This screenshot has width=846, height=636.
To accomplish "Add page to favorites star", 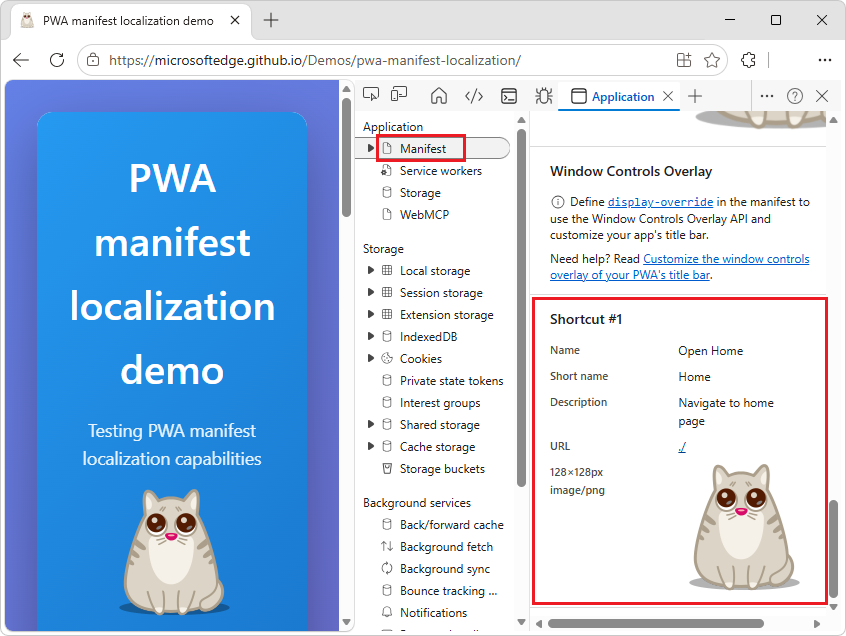I will pos(712,60).
